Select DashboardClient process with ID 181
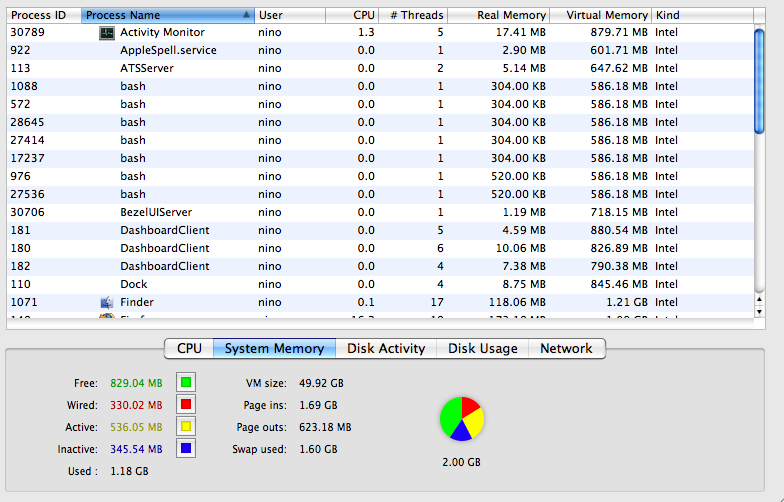 tap(380, 230)
